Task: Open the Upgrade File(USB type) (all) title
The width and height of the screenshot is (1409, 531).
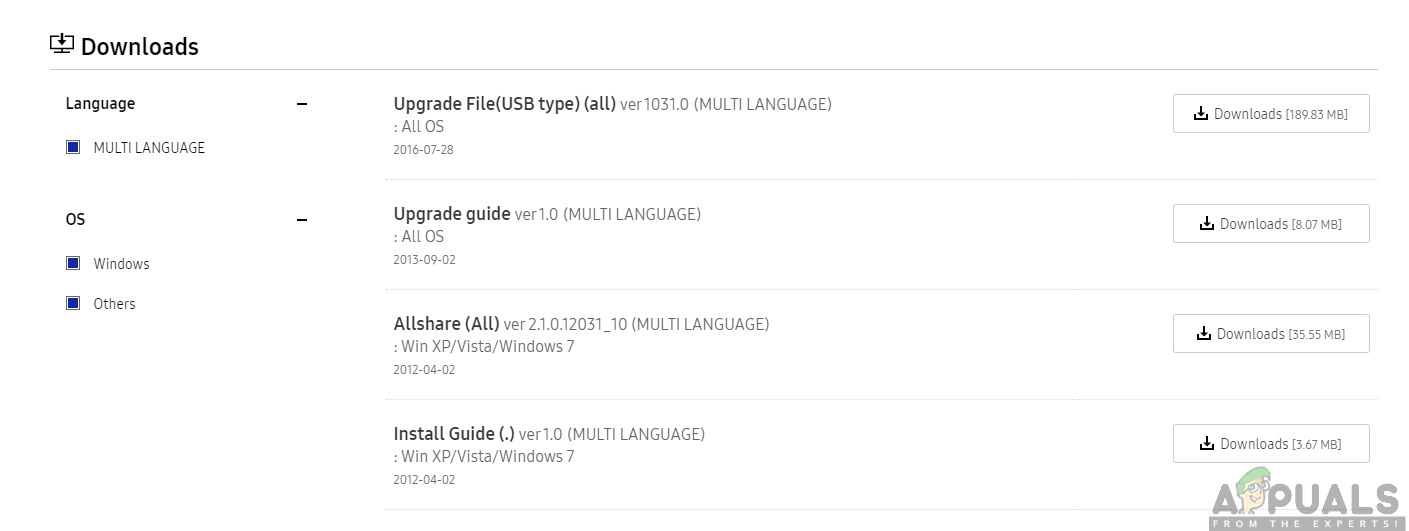Action: 504,103
